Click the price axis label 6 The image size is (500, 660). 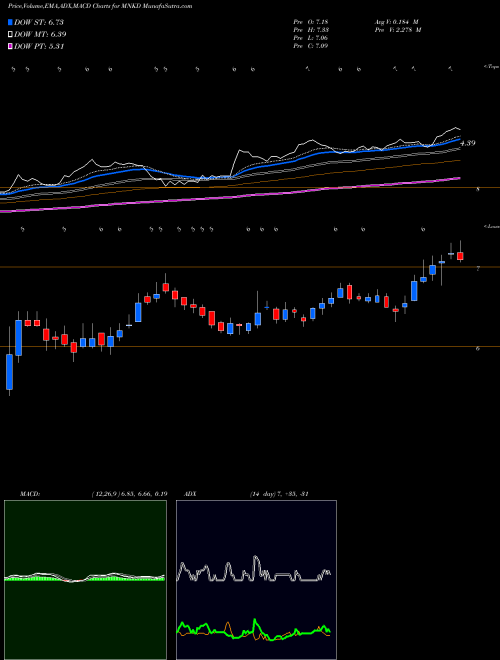coord(478,348)
